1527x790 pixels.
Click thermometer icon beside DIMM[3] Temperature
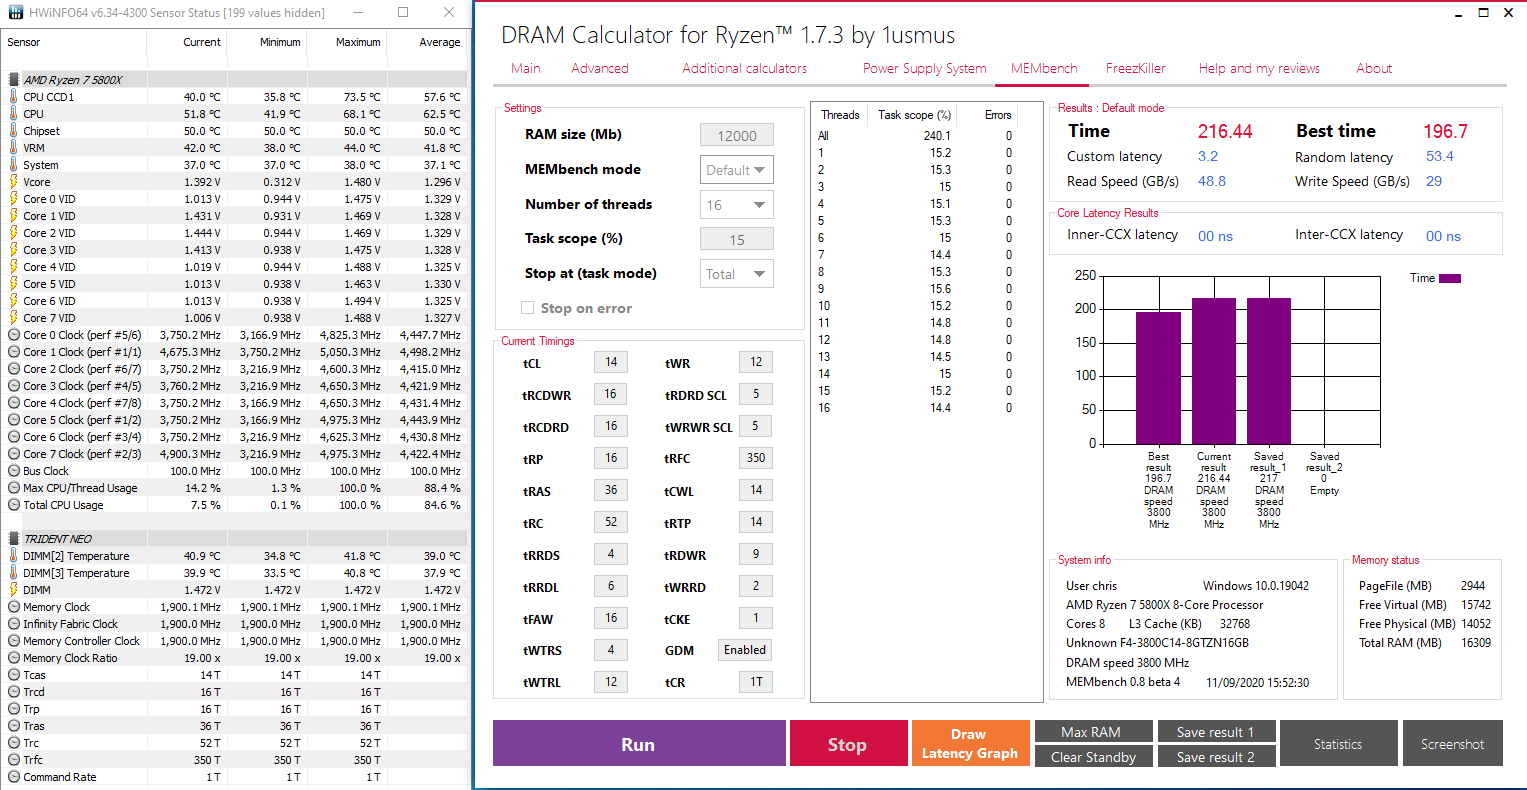tap(14, 573)
